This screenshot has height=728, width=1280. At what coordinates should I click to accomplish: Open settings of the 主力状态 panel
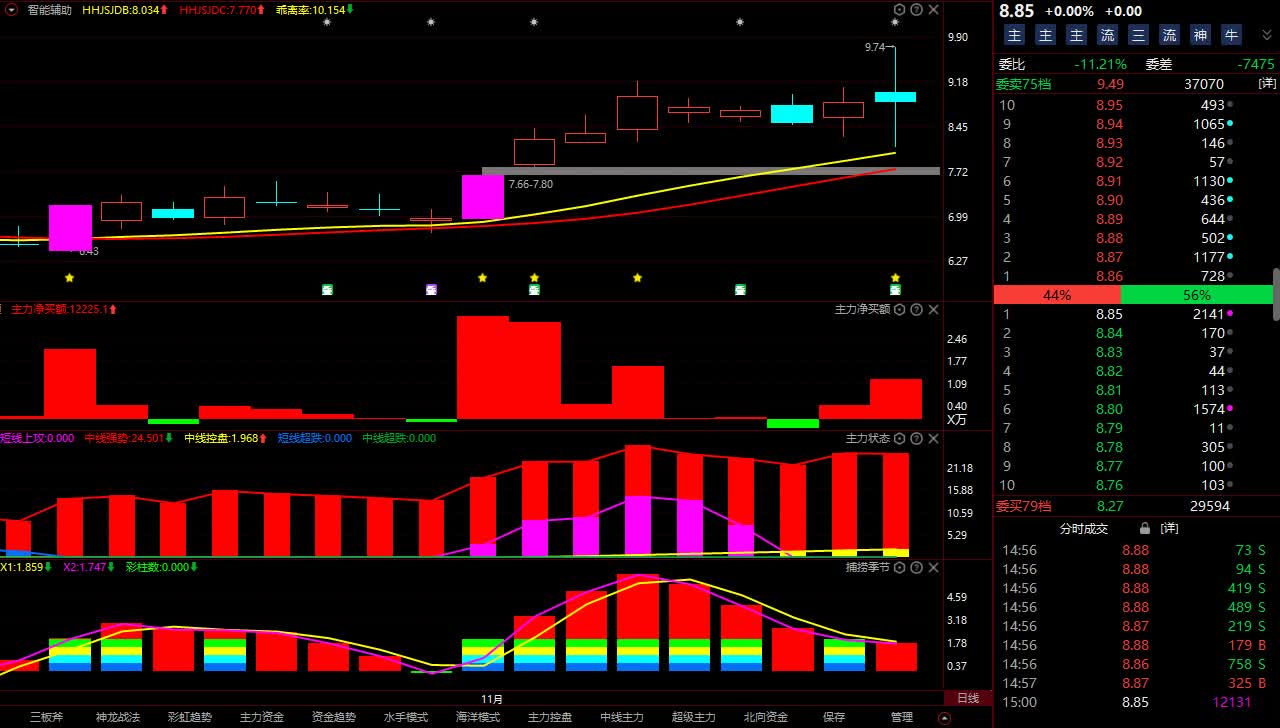(x=899, y=439)
